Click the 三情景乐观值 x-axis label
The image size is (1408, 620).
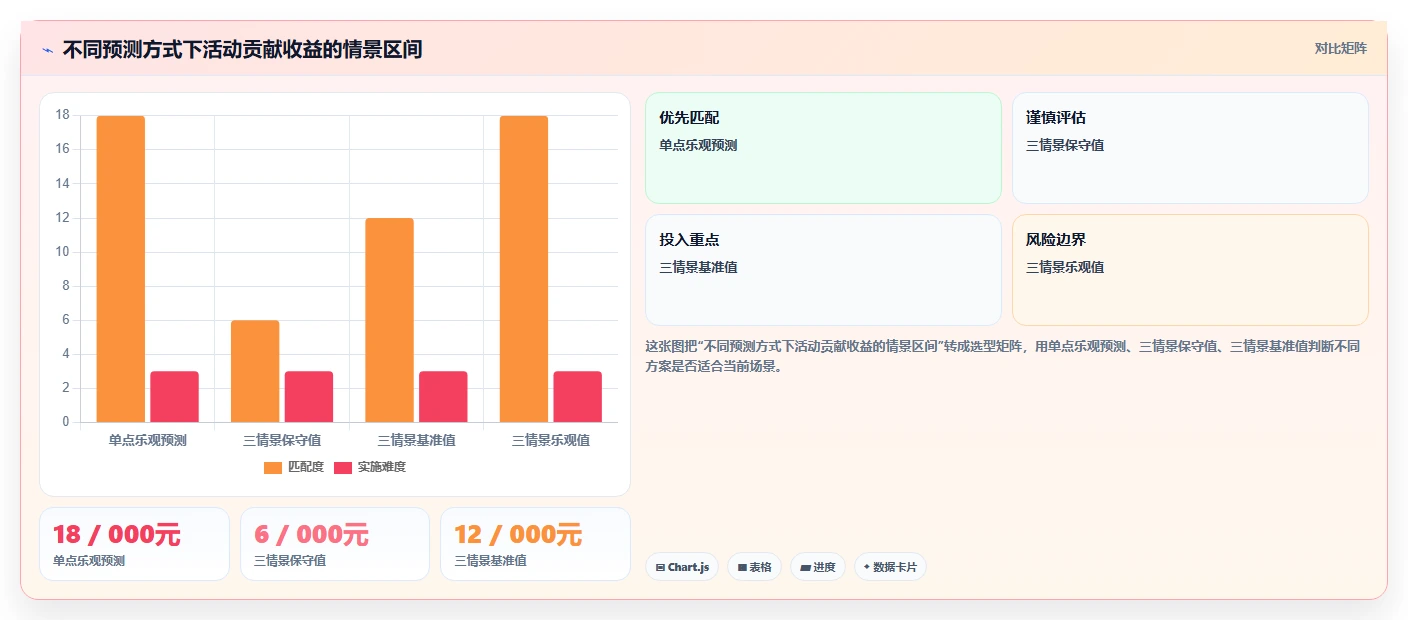[551, 440]
